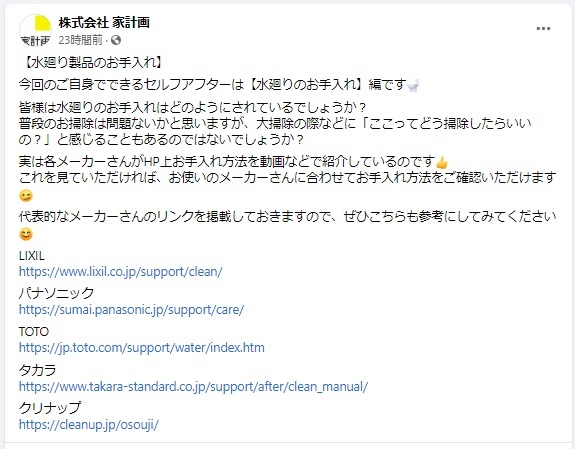Open the 23時間前 timestamp link
Image resolution: width=575 pixels, height=449 pixels.
[x=81, y=40]
